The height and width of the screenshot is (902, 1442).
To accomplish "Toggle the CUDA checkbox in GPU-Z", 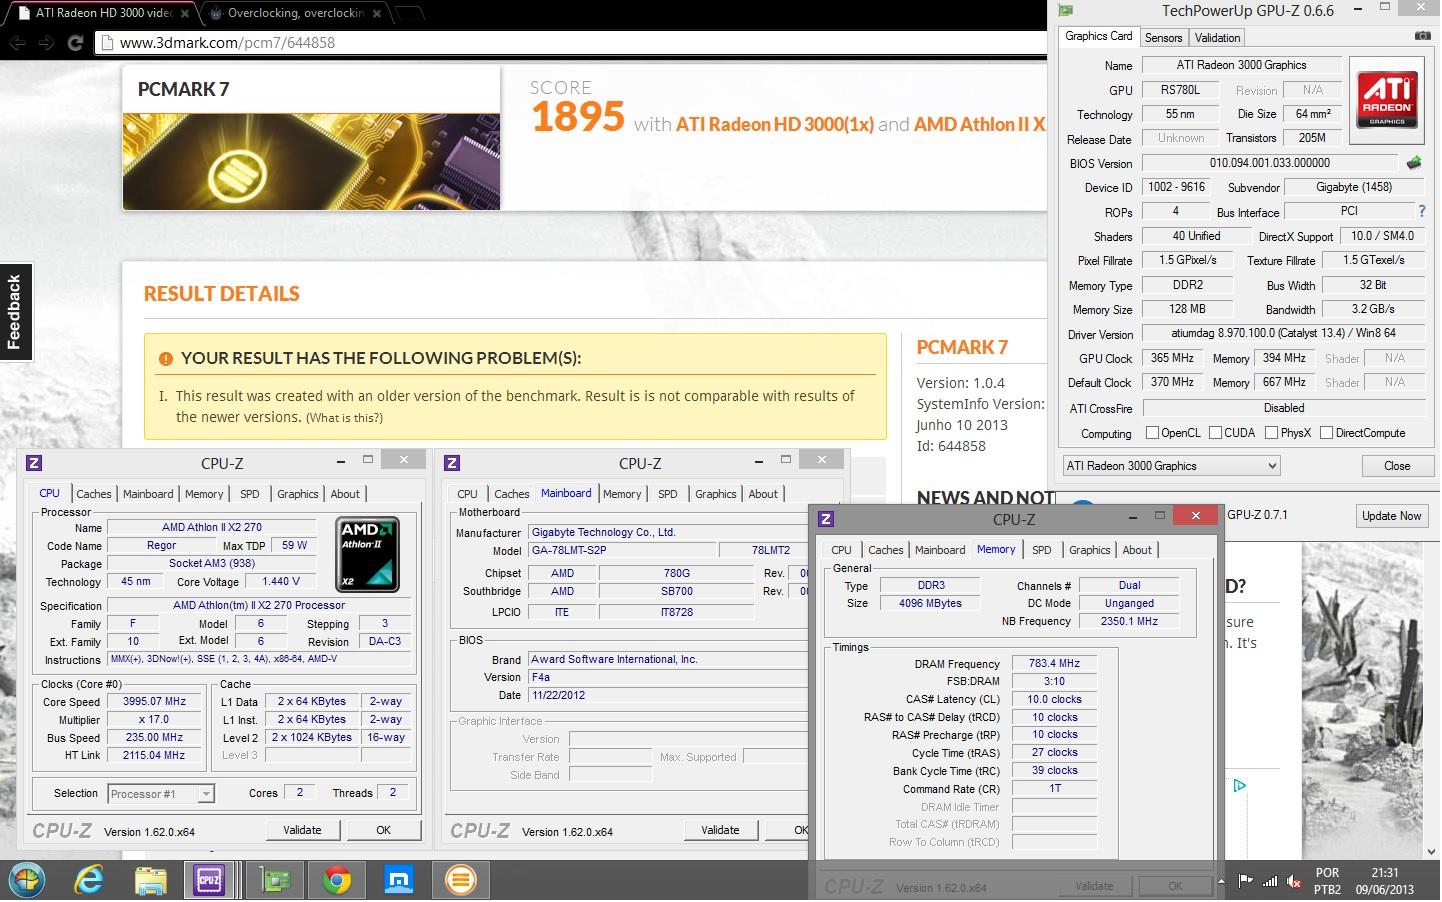I will point(1215,433).
